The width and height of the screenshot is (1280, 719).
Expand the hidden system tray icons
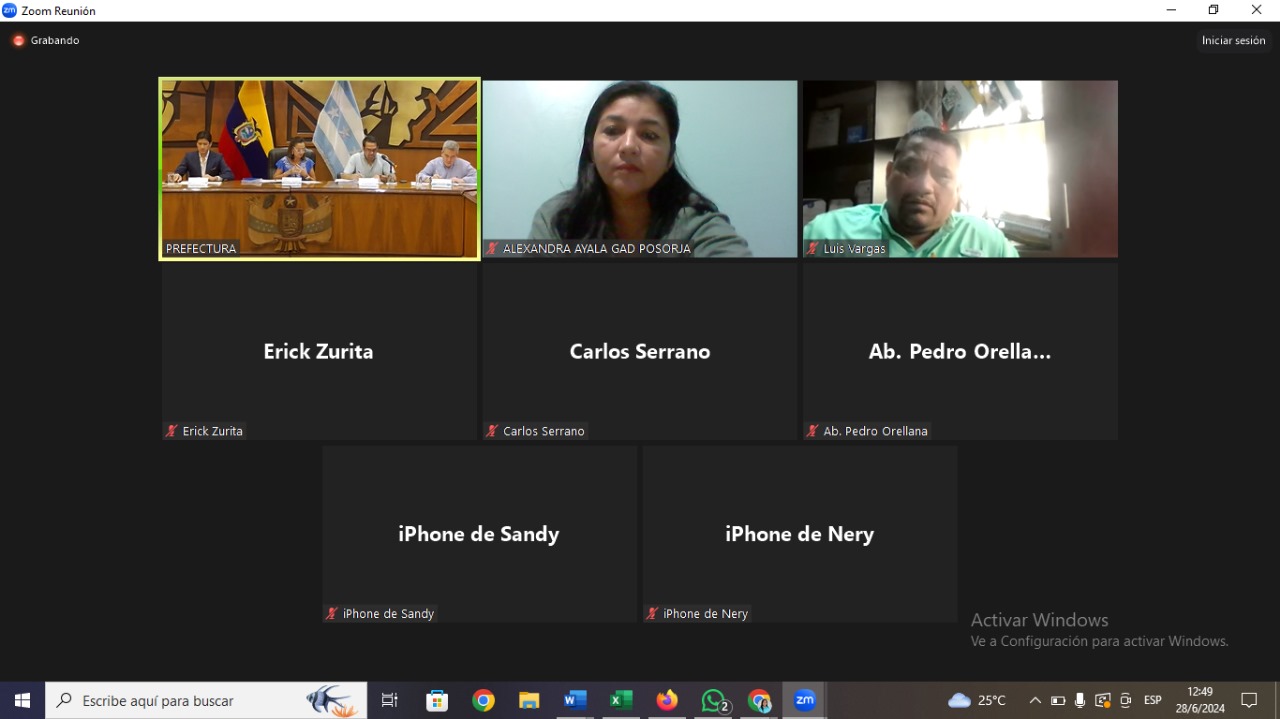pyautogui.click(x=1035, y=701)
